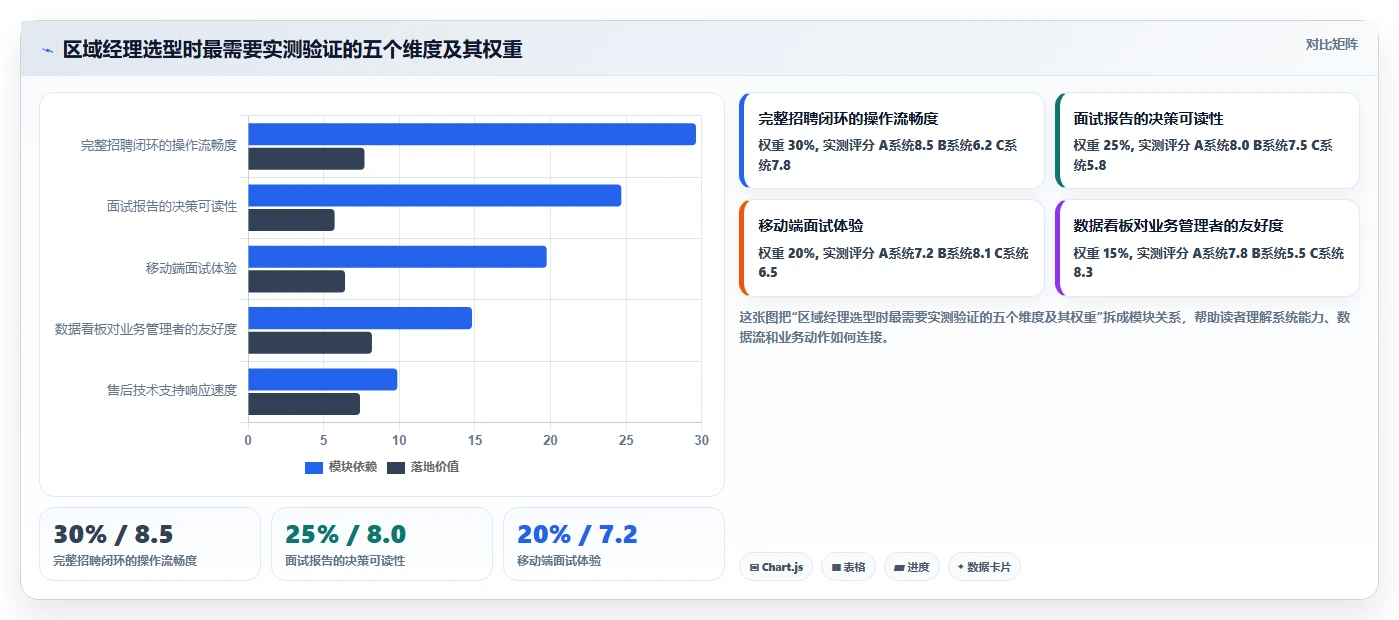
Task: Select the 25% / 8.0 stat card
Action: [382, 544]
